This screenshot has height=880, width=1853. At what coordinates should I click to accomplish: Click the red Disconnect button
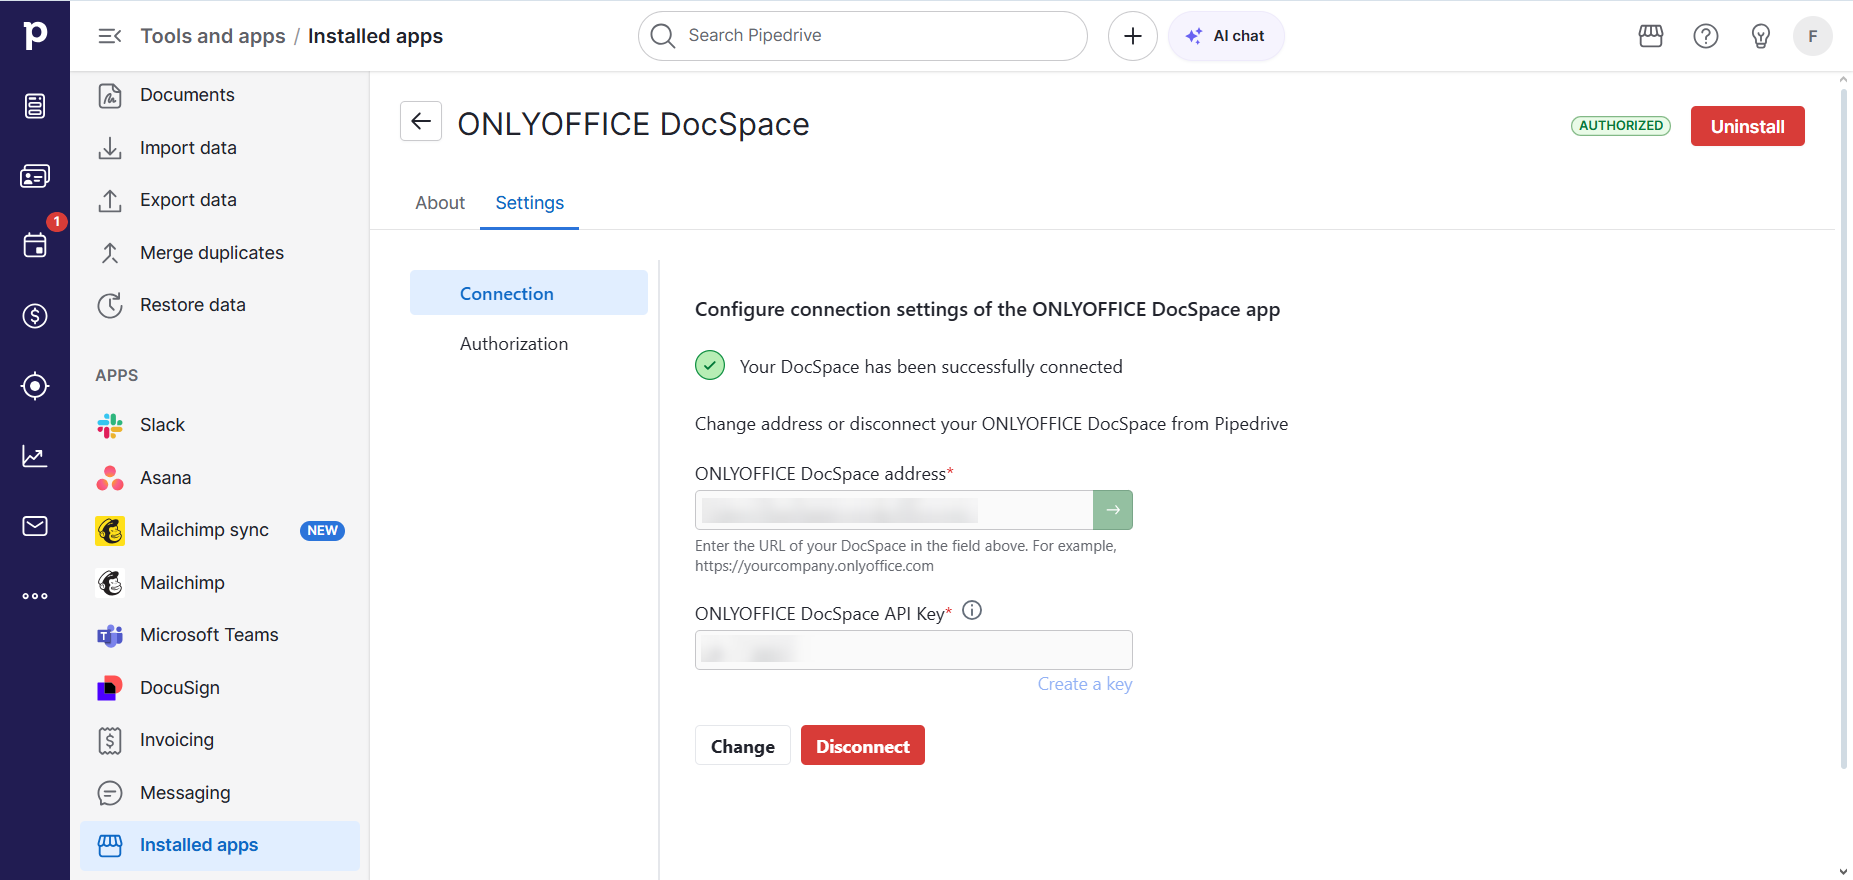(x=863, y=746)
